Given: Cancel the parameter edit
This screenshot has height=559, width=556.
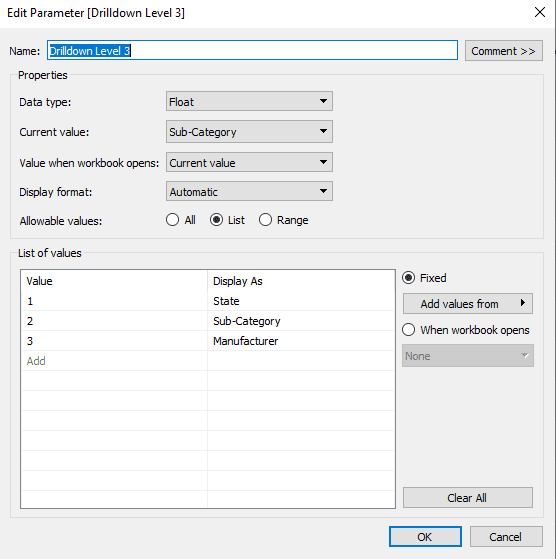Looking at the screenshot, I should click(x=506, y=537).
